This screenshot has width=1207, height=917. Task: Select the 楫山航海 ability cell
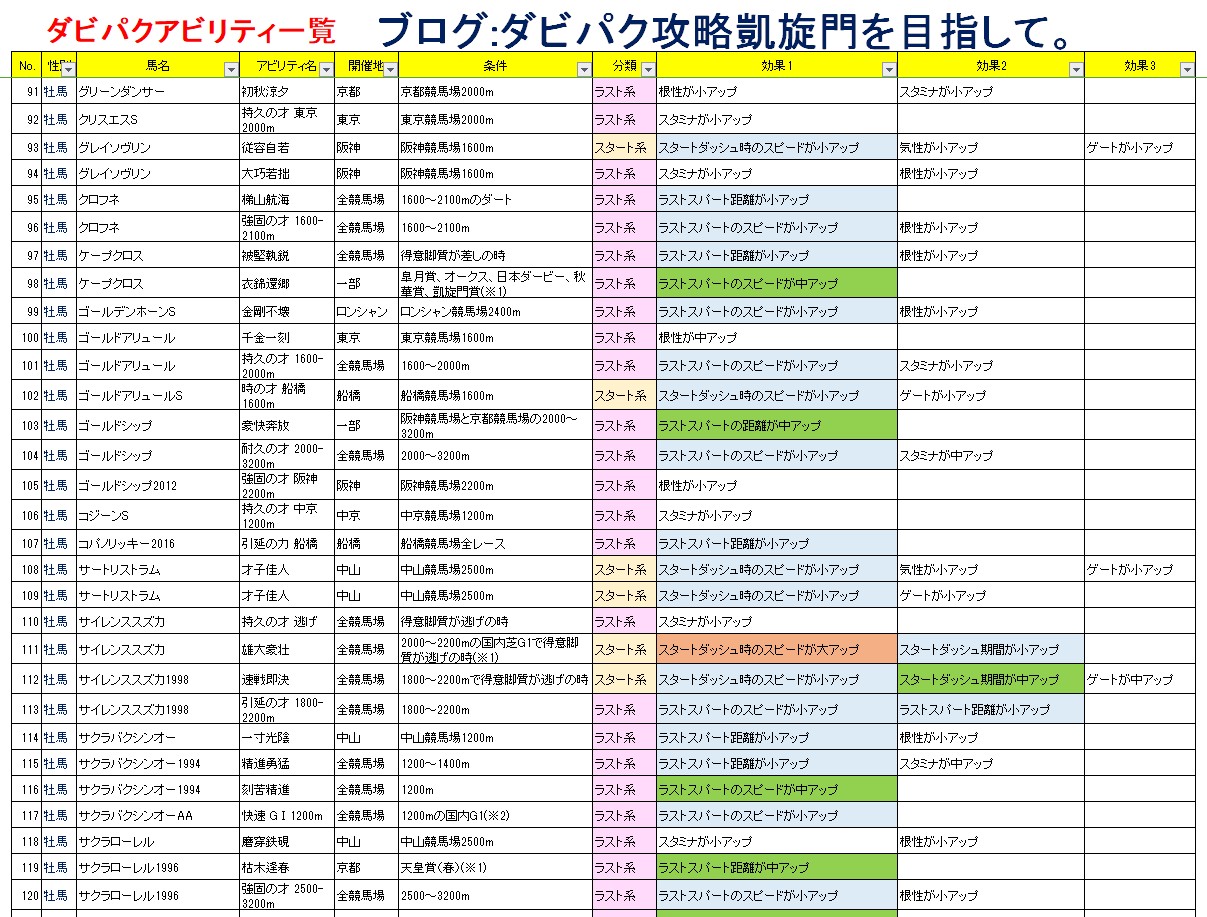[x=287, y=200]
